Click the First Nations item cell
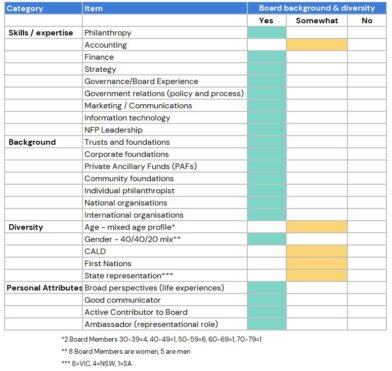392x371 pixels. click(x=165, y=264)
